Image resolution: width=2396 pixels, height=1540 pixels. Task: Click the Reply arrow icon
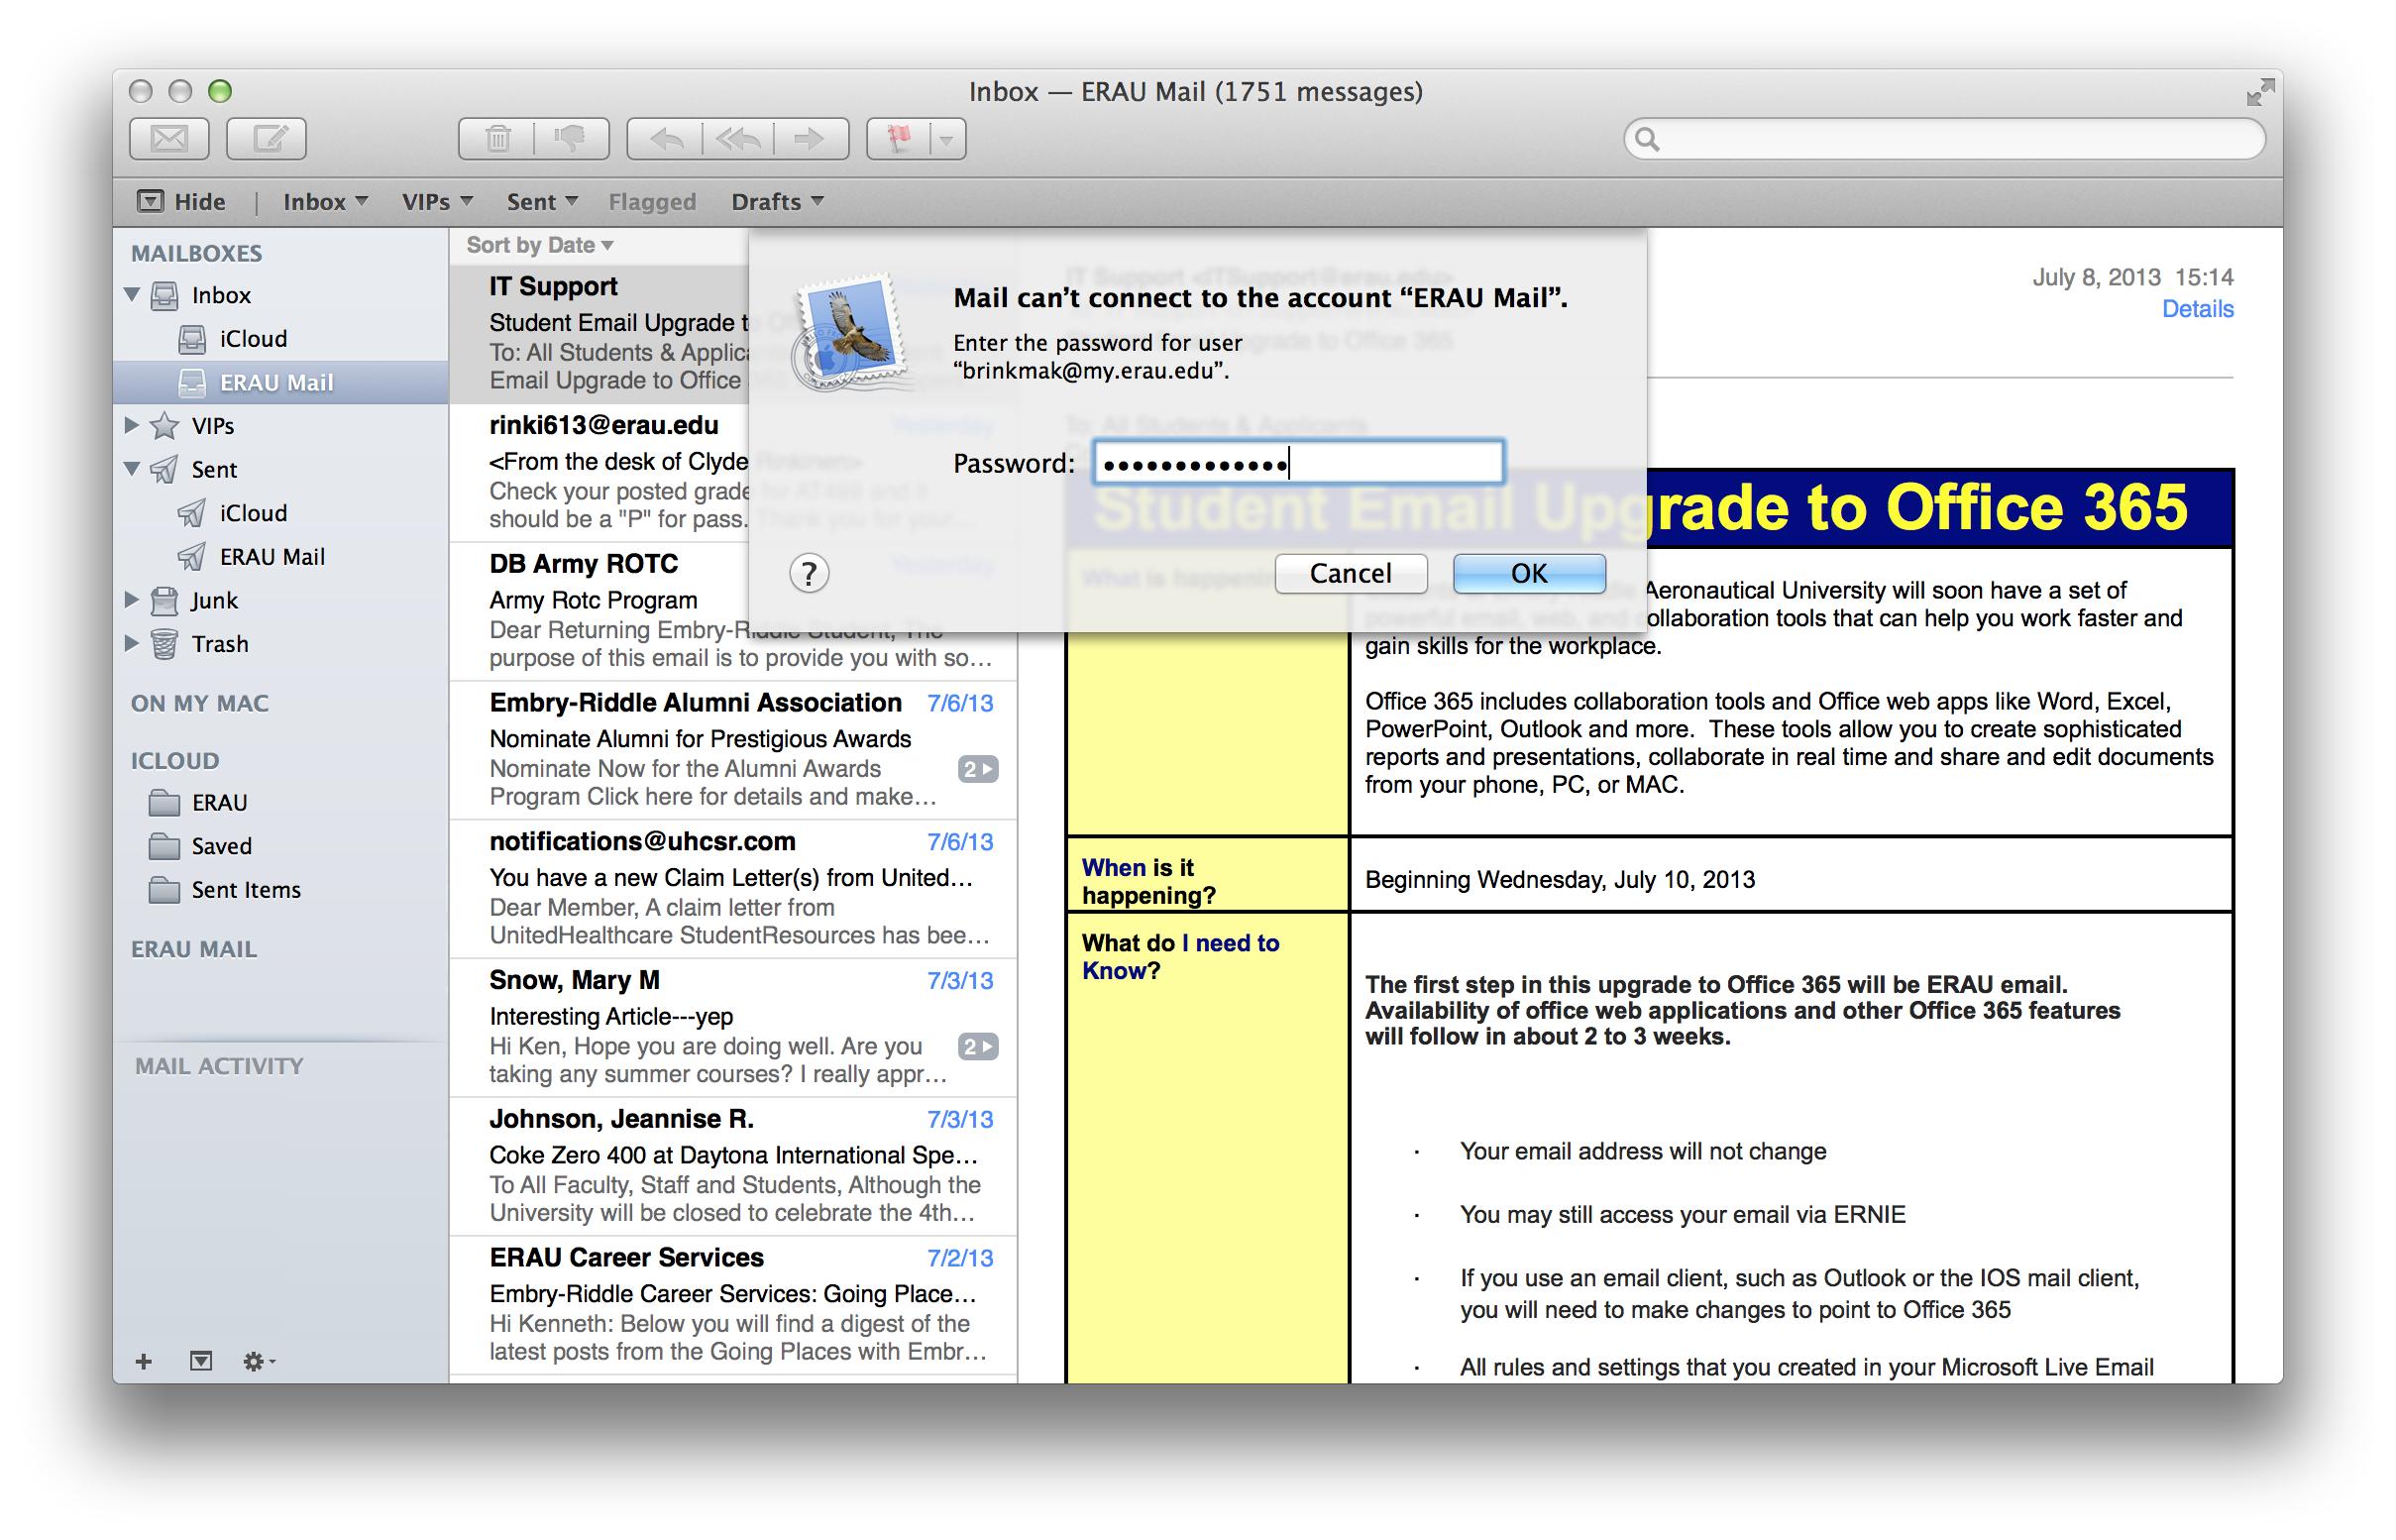[666, 139]
